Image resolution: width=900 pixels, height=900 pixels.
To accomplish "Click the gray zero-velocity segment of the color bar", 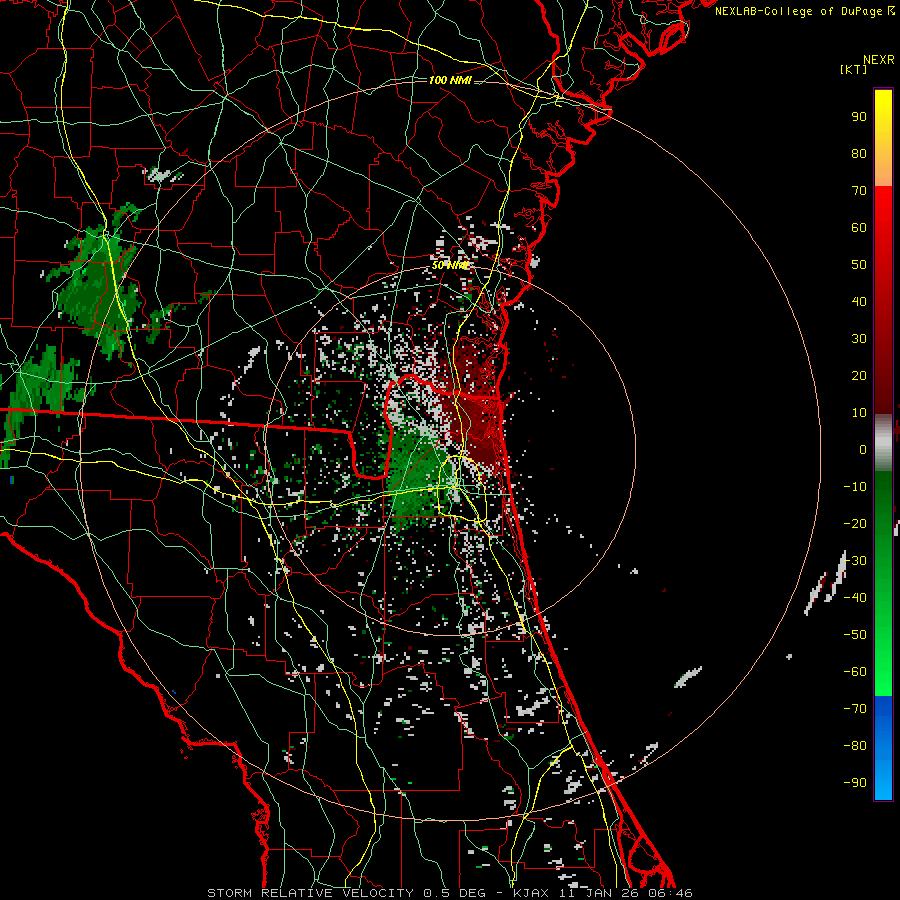I will pyautogui.click(x=883, y=443).
